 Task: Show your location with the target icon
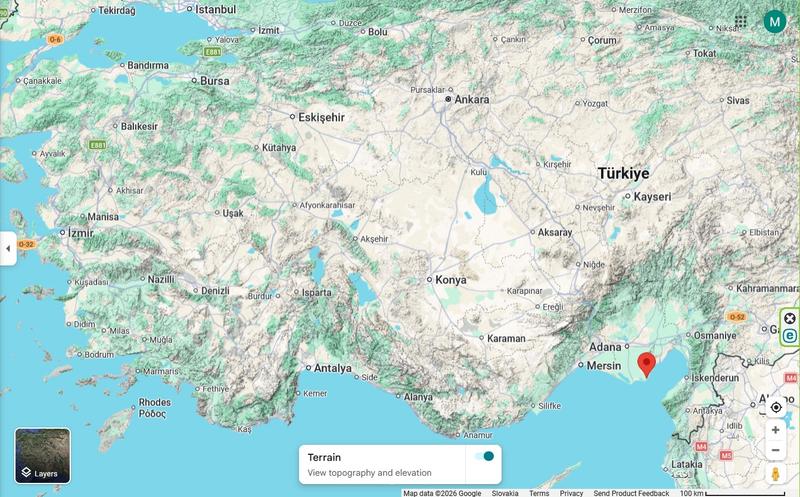tap(776, 407)
